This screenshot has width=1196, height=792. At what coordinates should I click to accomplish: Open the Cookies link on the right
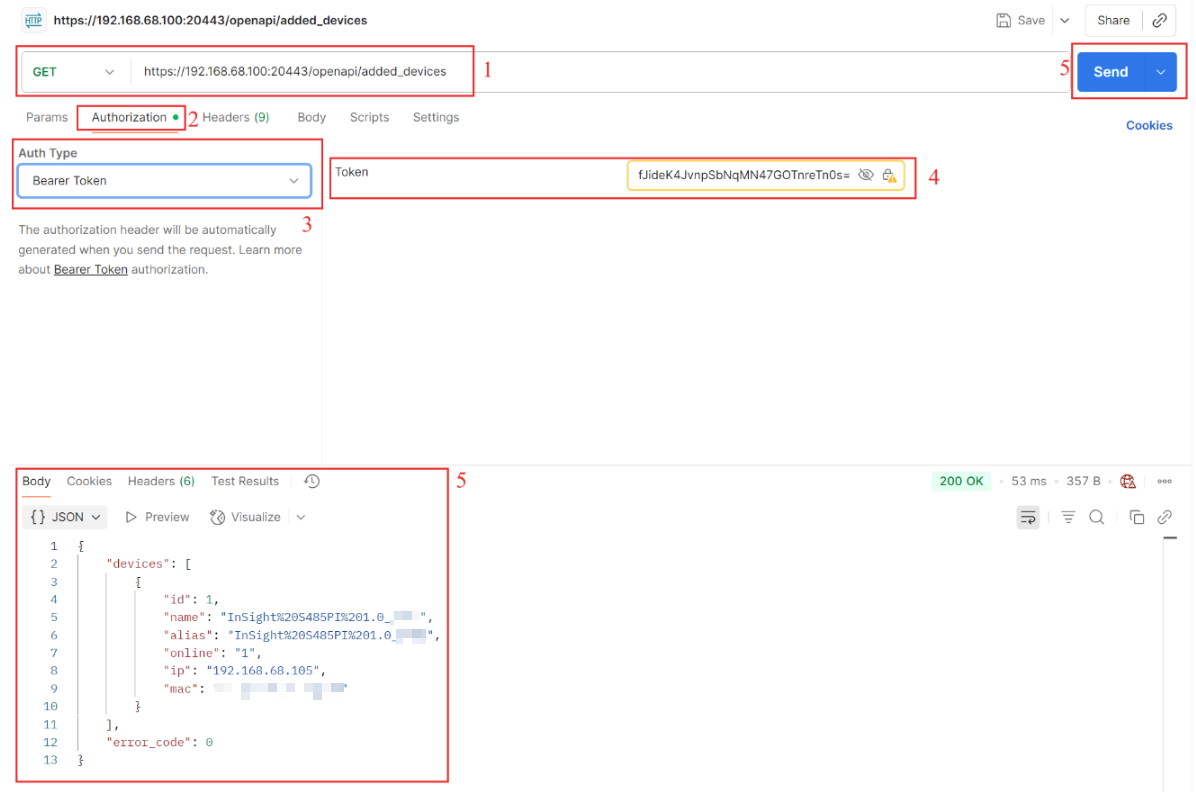point(1149,125)
